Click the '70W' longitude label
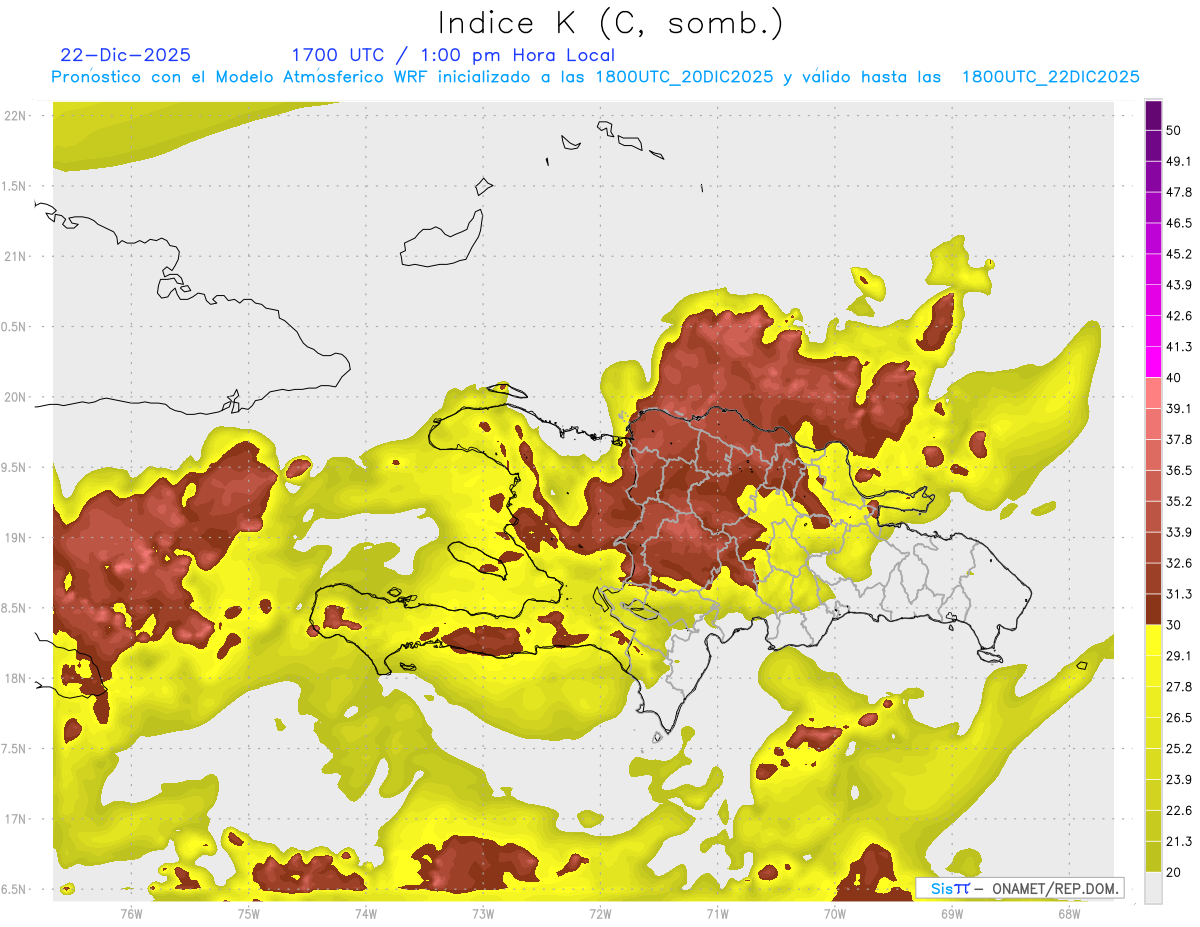 tap(834, 913)
